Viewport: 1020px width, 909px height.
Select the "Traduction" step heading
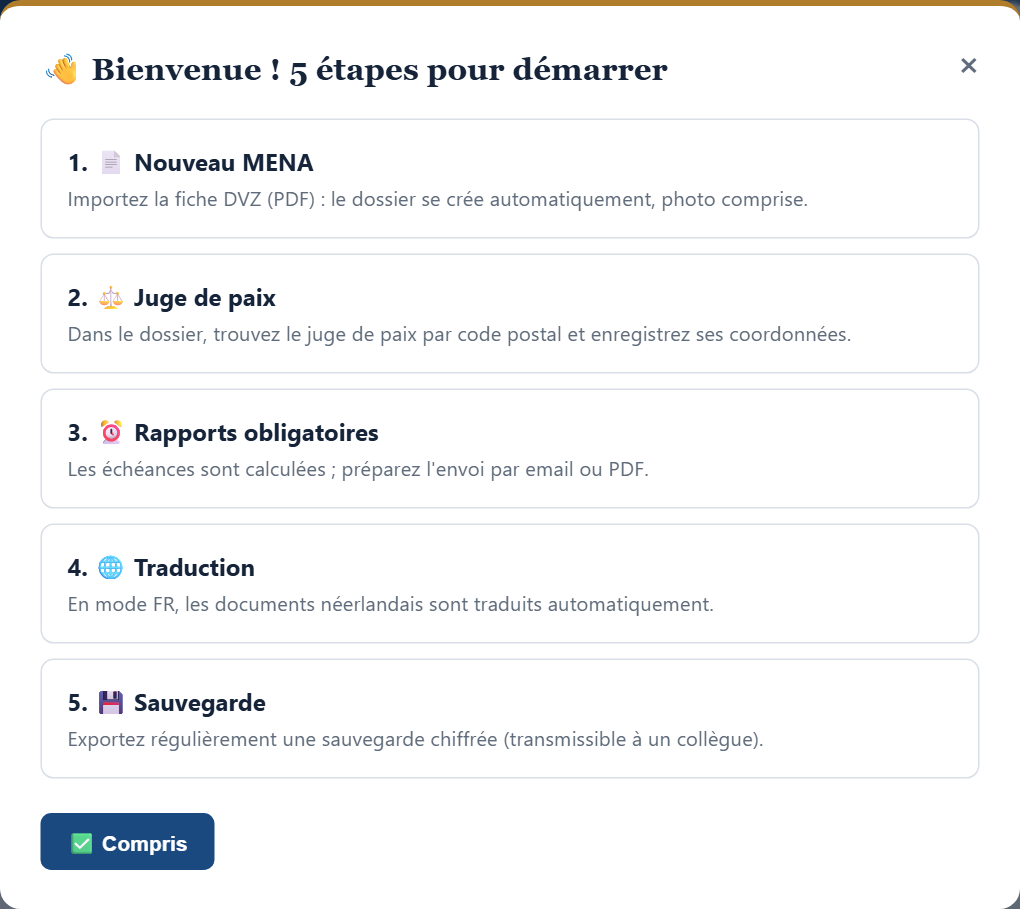click(194, 568)
